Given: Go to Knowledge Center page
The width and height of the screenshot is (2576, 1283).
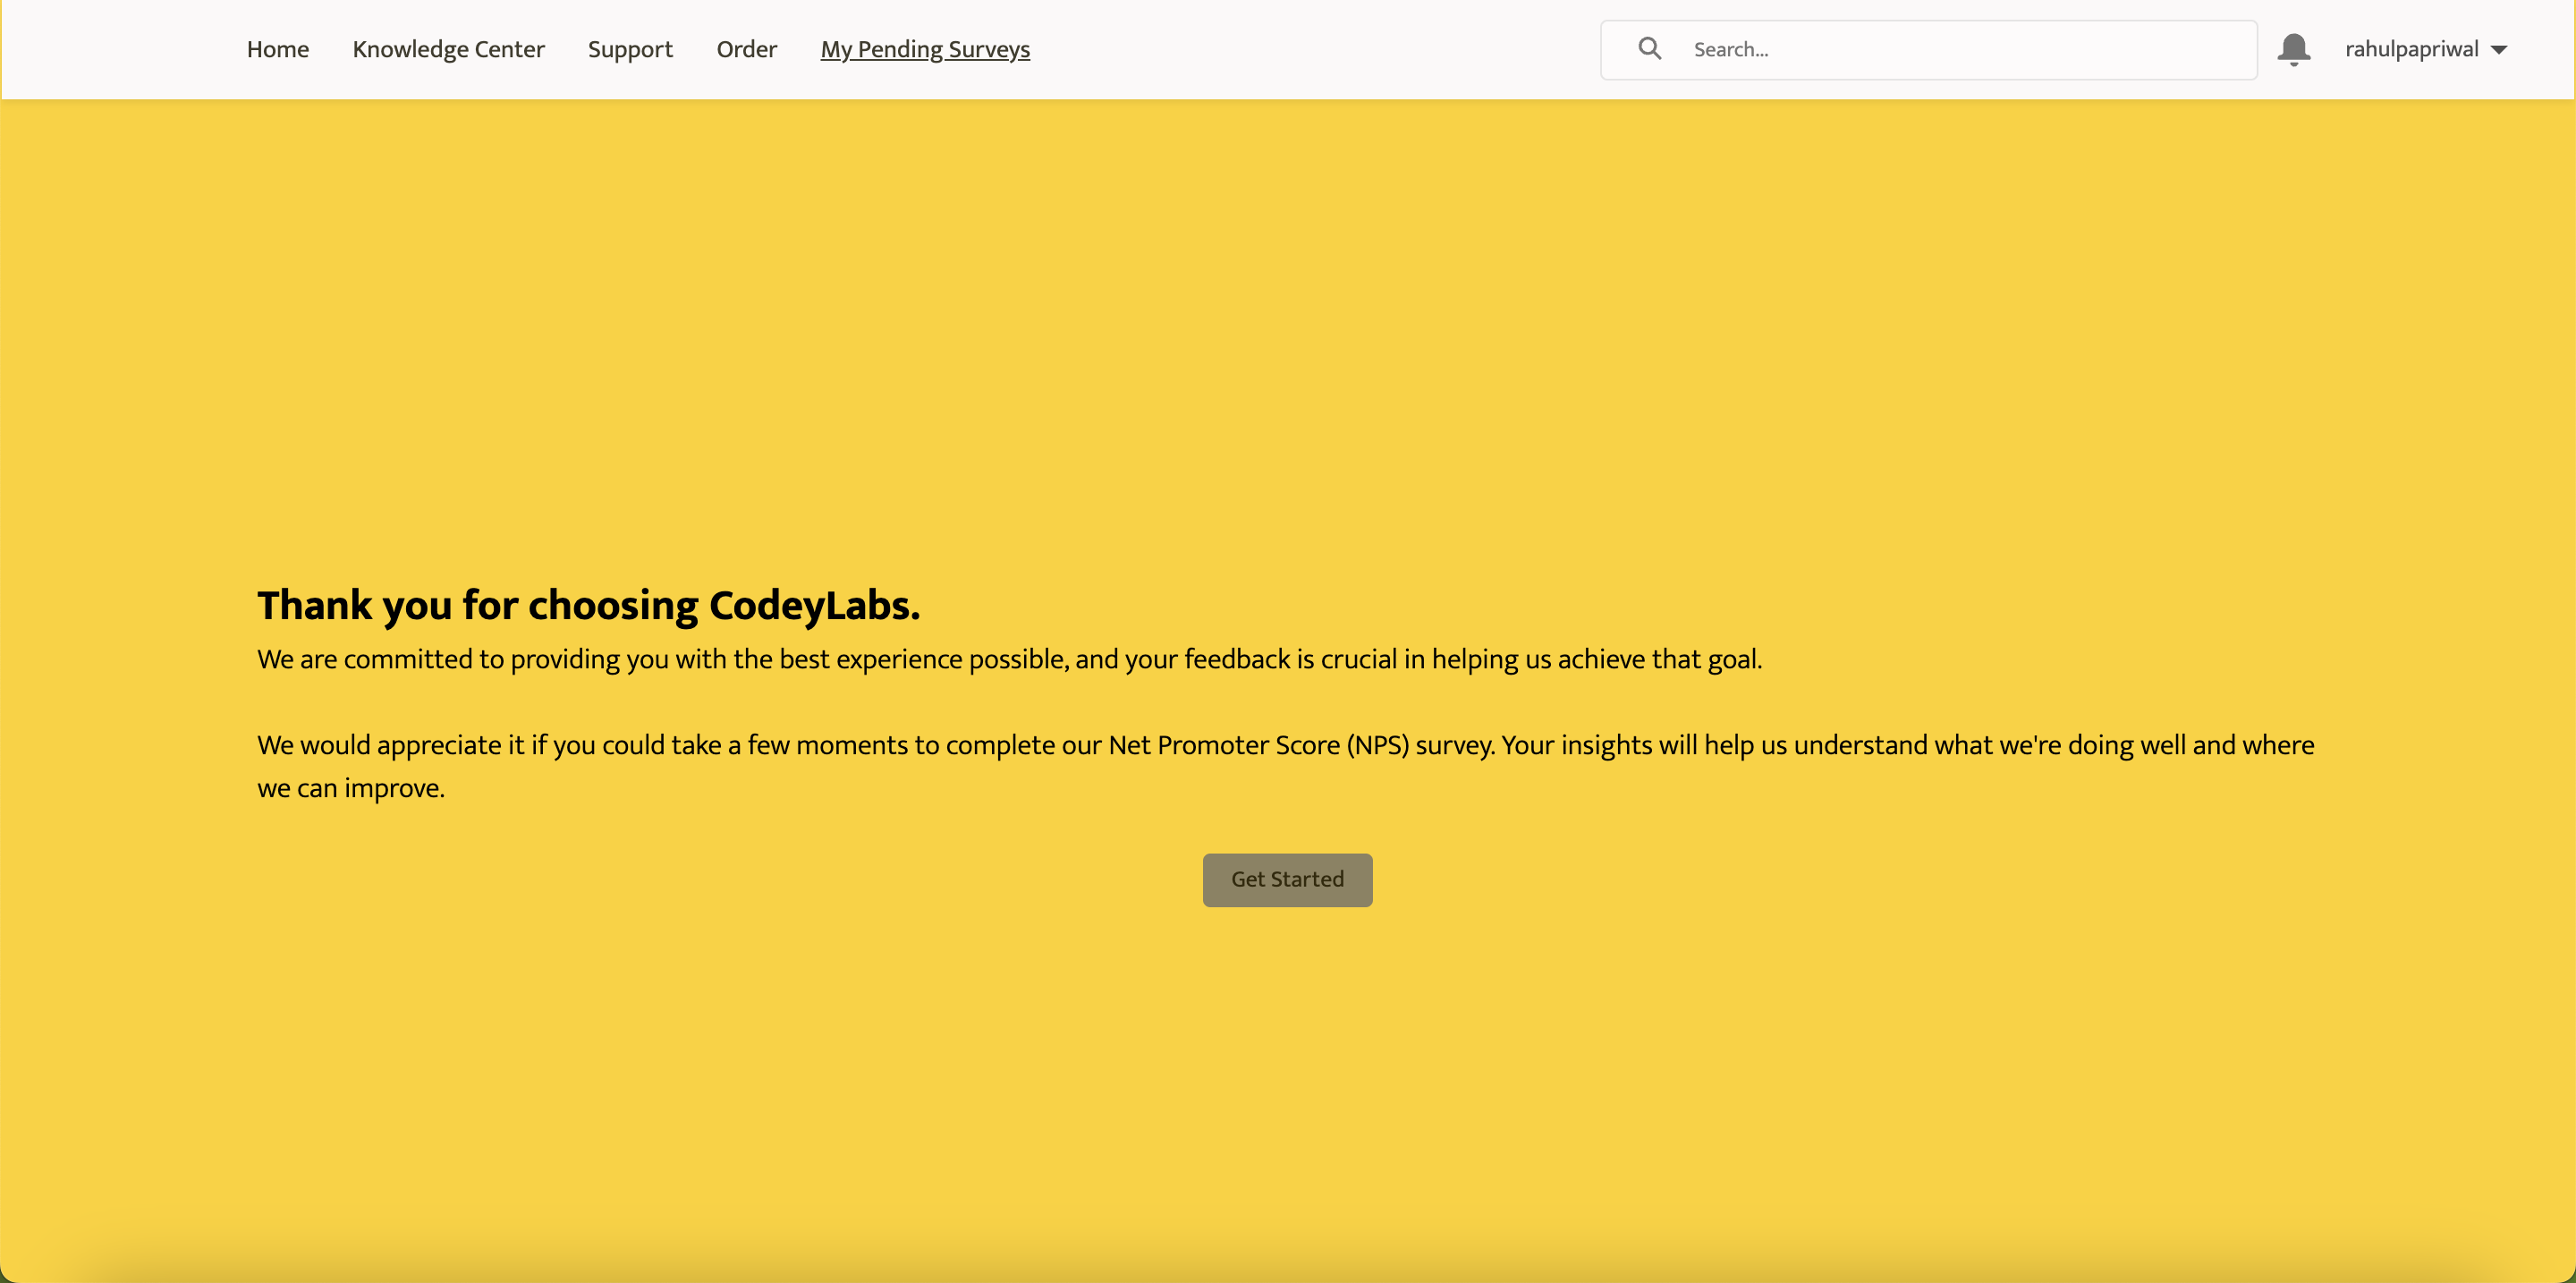Looking at the screenshot, I should point(448,49).
